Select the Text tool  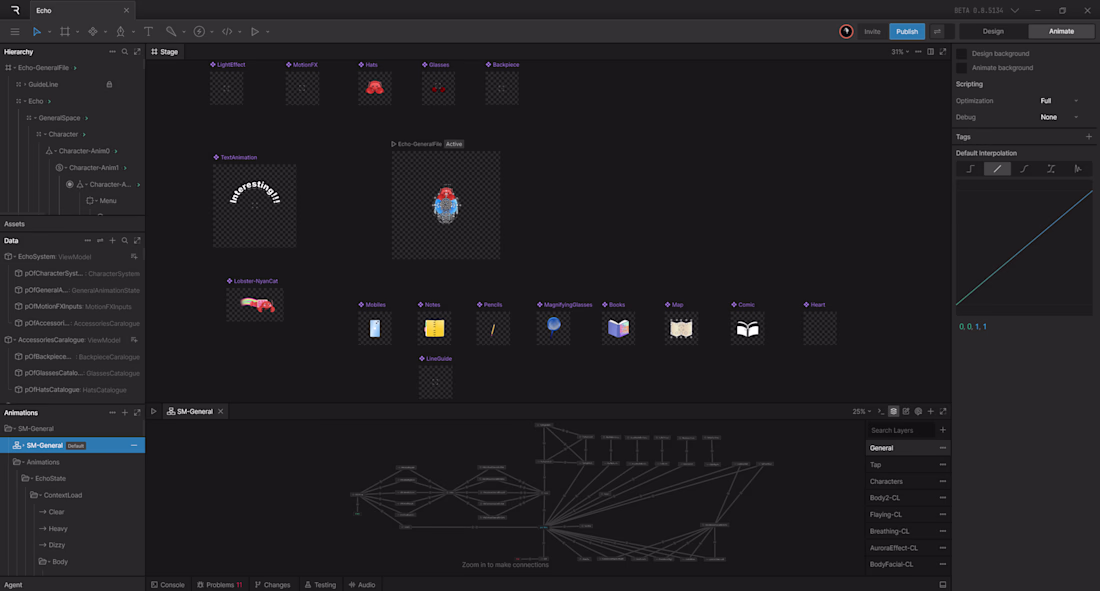pos(148,32)
